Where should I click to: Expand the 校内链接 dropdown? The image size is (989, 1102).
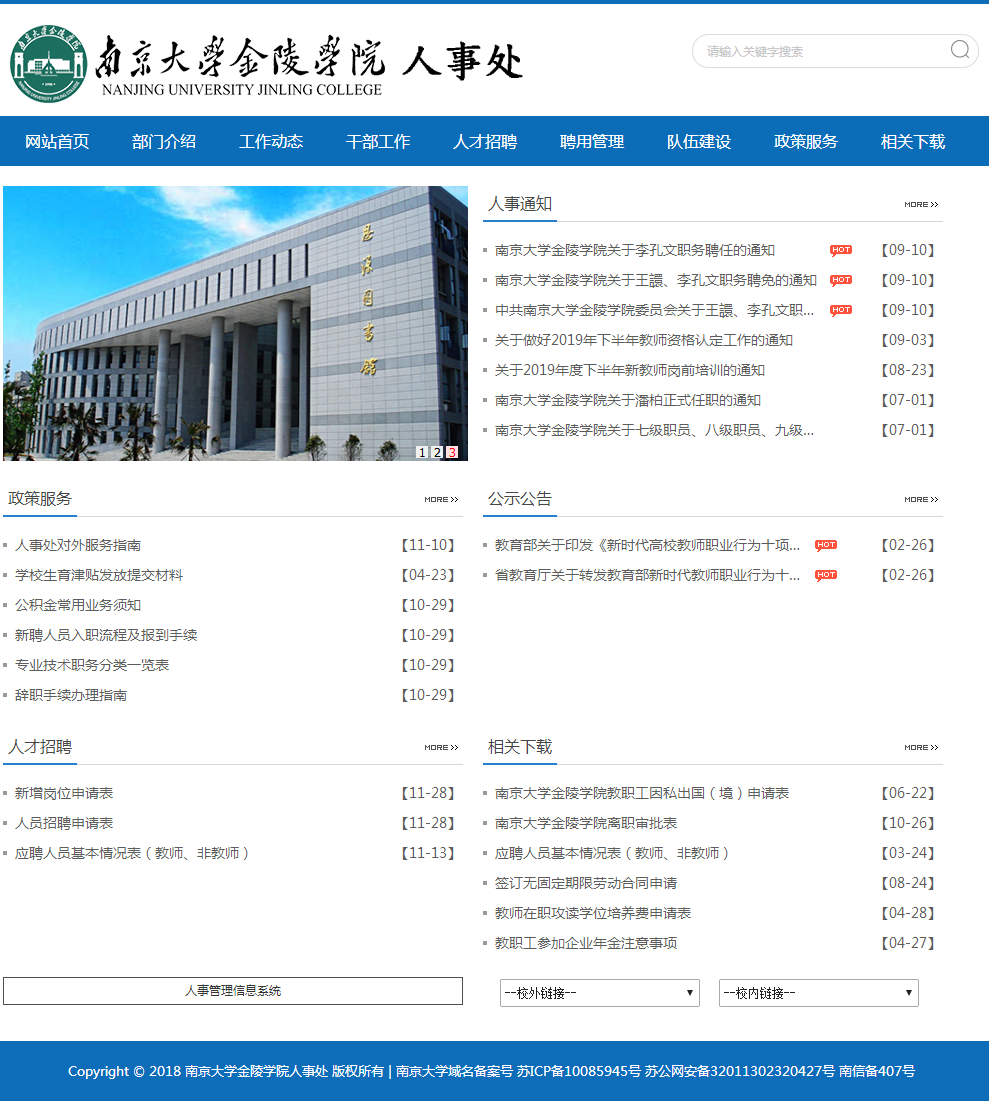coord(818,993)
